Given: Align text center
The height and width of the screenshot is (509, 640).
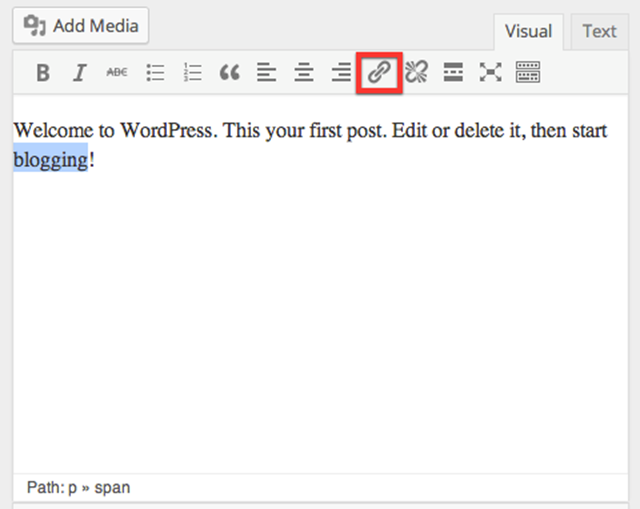Looking at the screenshot, I should pyautogui.click(x=304, y=73).
